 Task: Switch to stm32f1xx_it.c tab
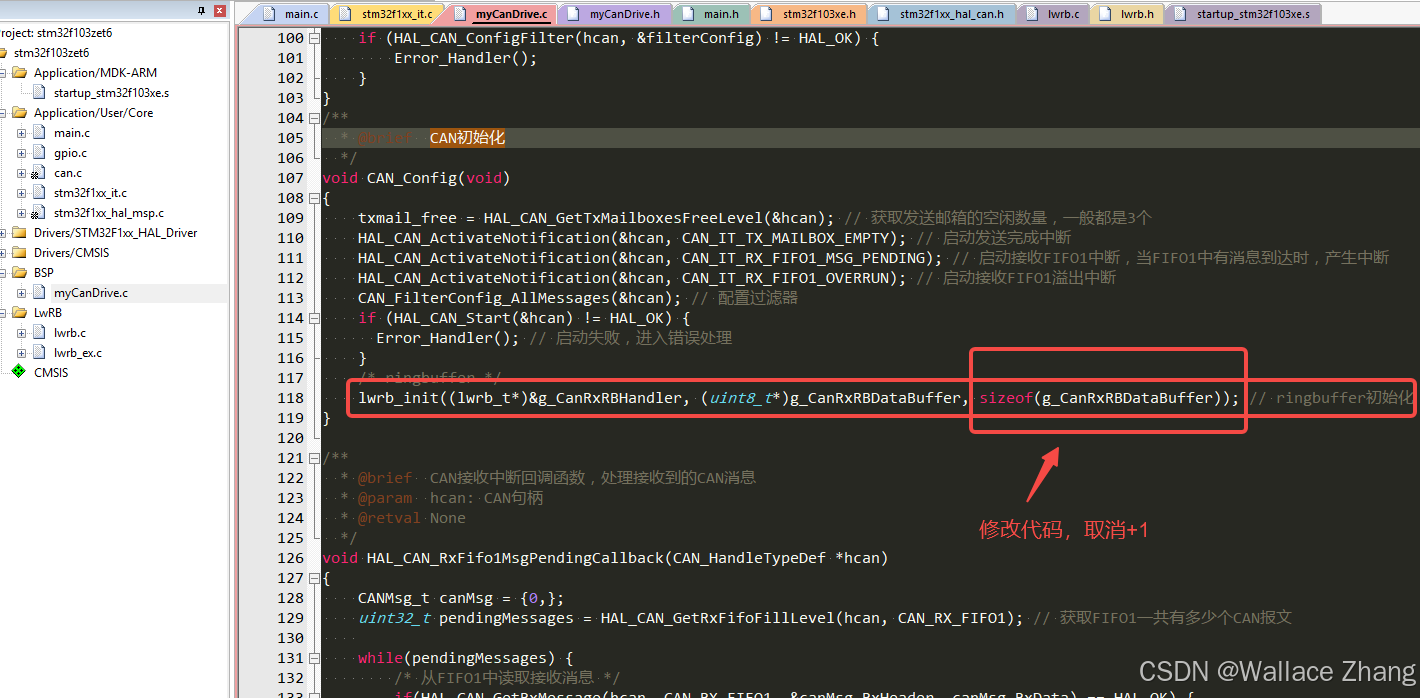coord(388,14)
